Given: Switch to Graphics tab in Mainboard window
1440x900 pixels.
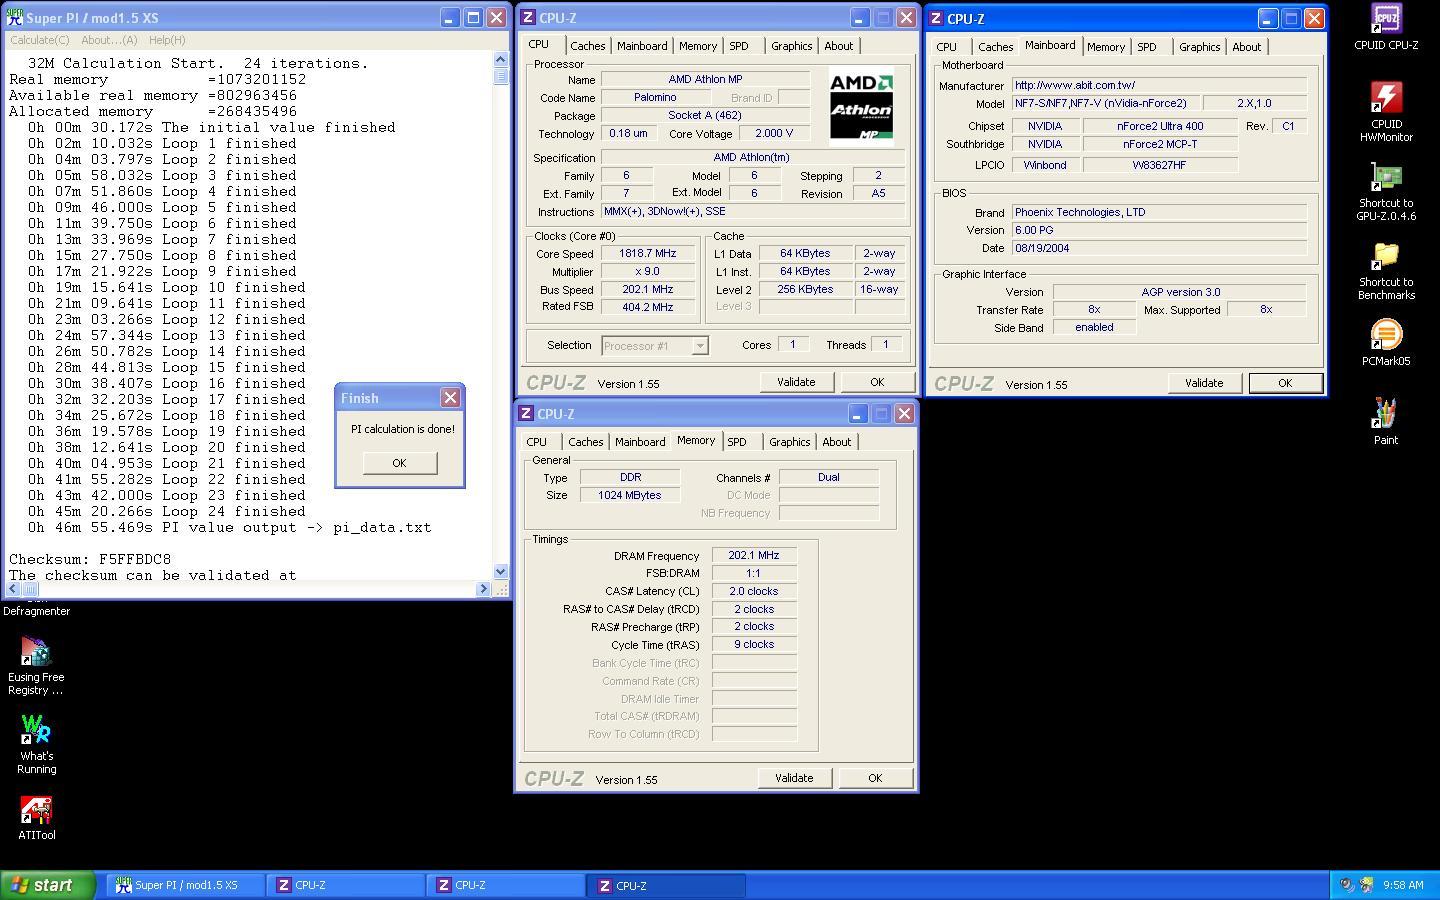Looking at the screenshot, I should [1200, 47].
